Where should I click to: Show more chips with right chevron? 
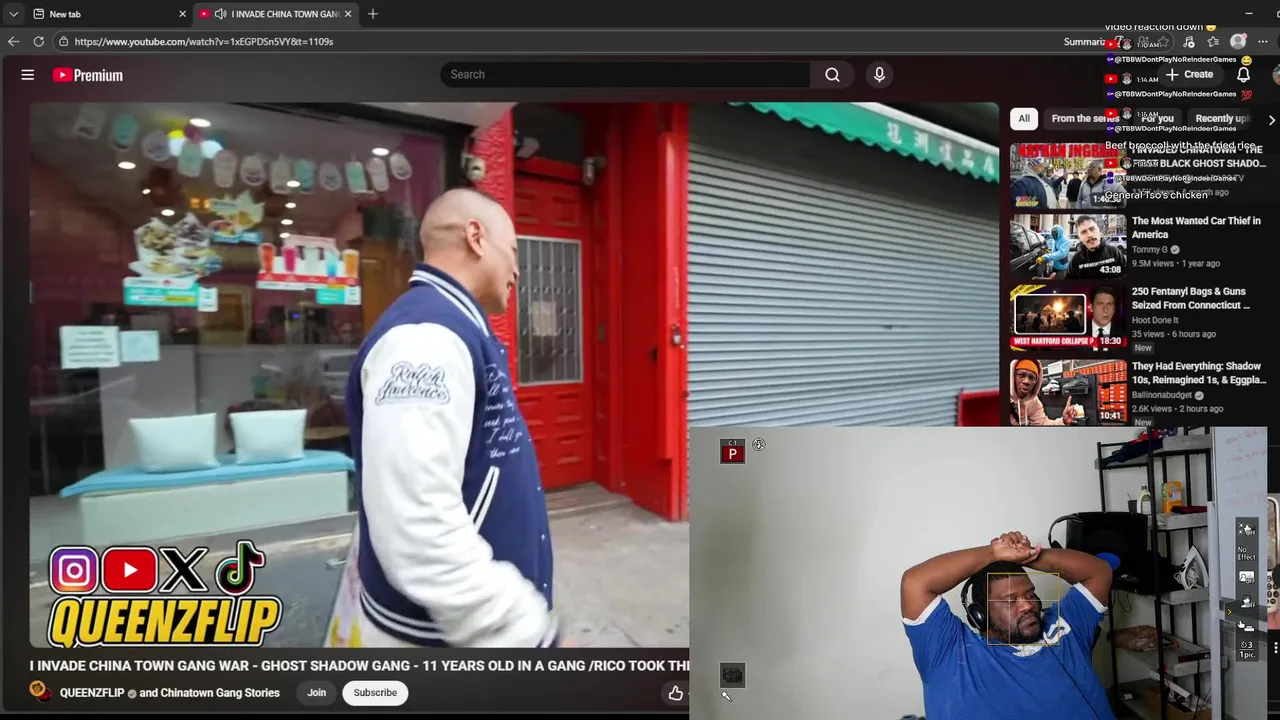pos(1271,120)
